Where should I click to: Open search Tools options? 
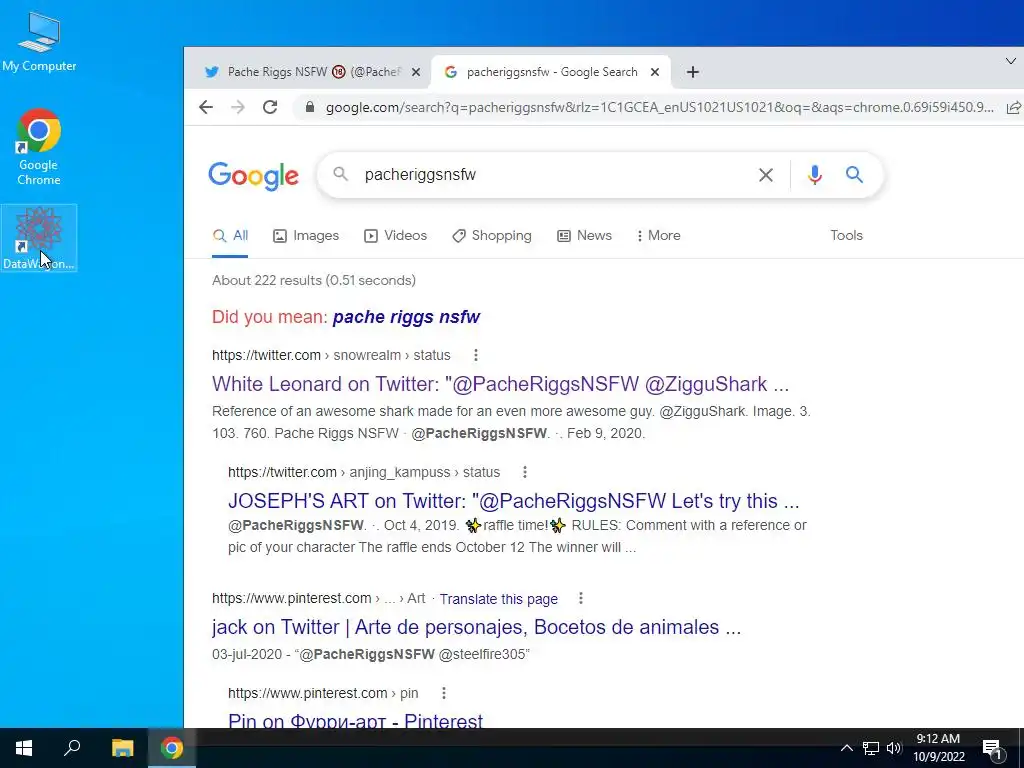click(846, 236)
